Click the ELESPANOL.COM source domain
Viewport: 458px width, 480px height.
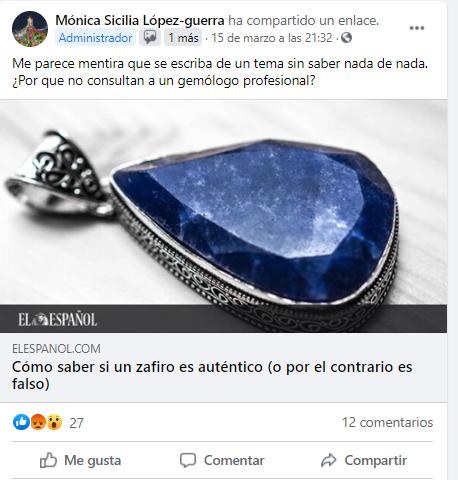click(x=56, y=349)
